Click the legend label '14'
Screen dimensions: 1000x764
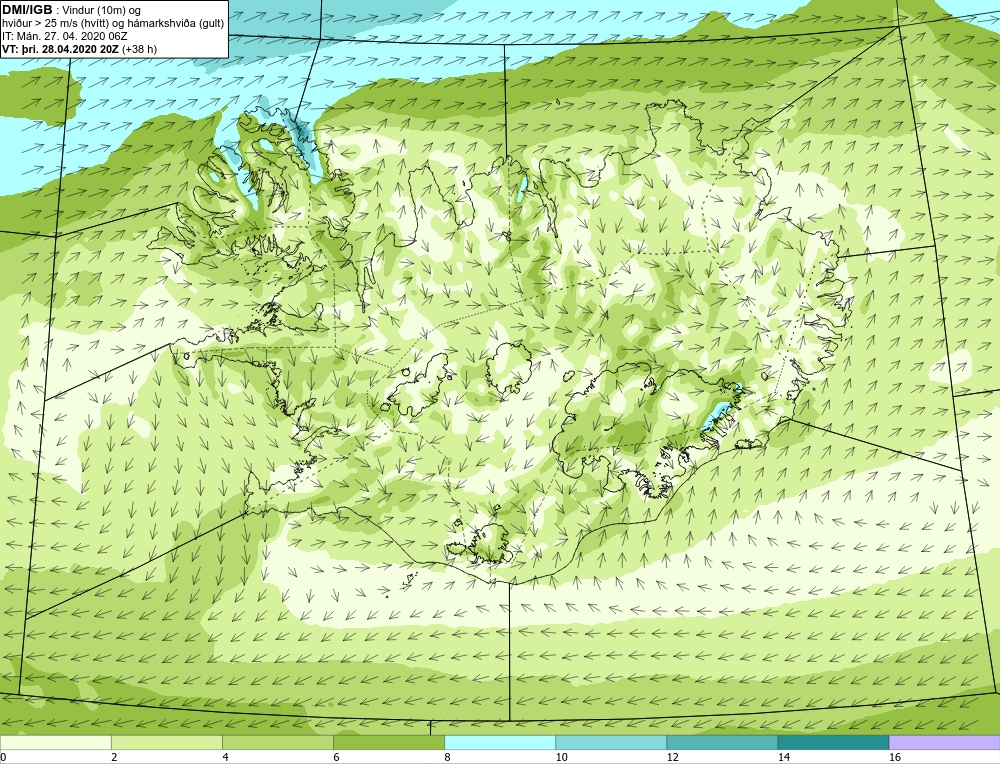784,757
